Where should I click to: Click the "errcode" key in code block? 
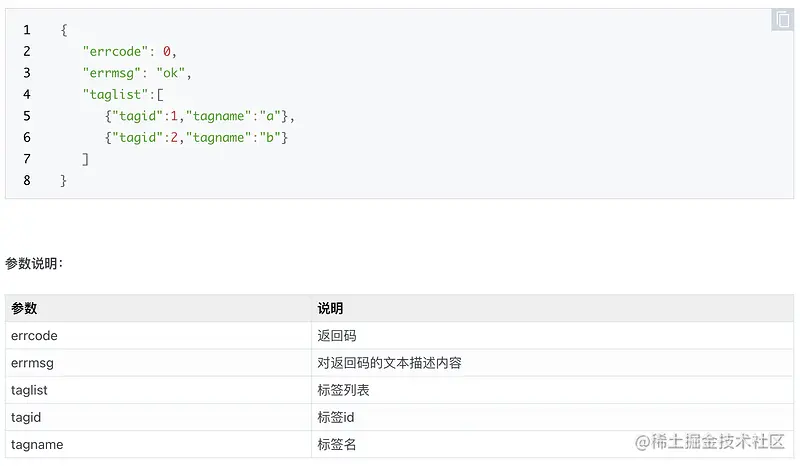click(116, 51)
